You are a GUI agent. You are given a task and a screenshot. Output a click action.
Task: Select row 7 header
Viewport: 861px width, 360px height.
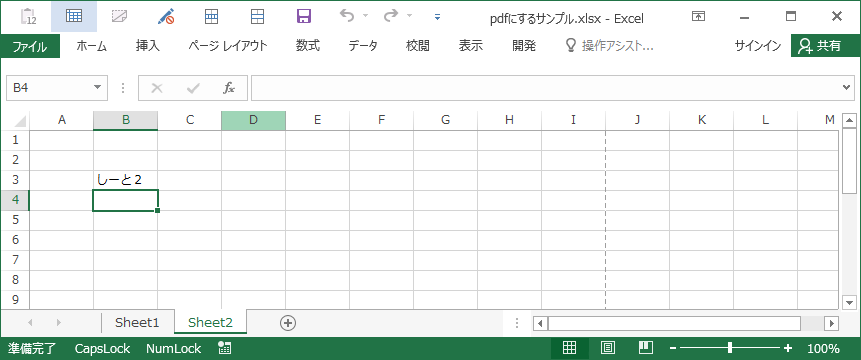pos(15,259)
